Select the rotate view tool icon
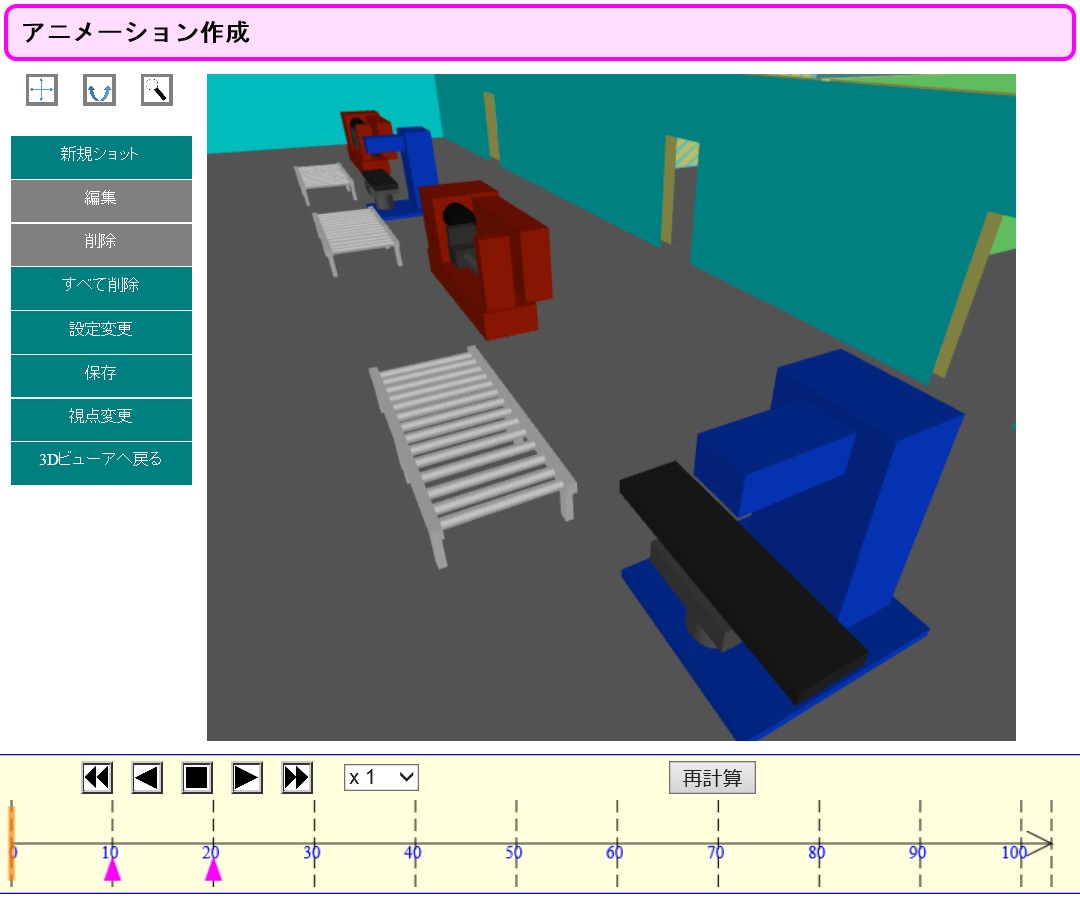 pos(99,90)
